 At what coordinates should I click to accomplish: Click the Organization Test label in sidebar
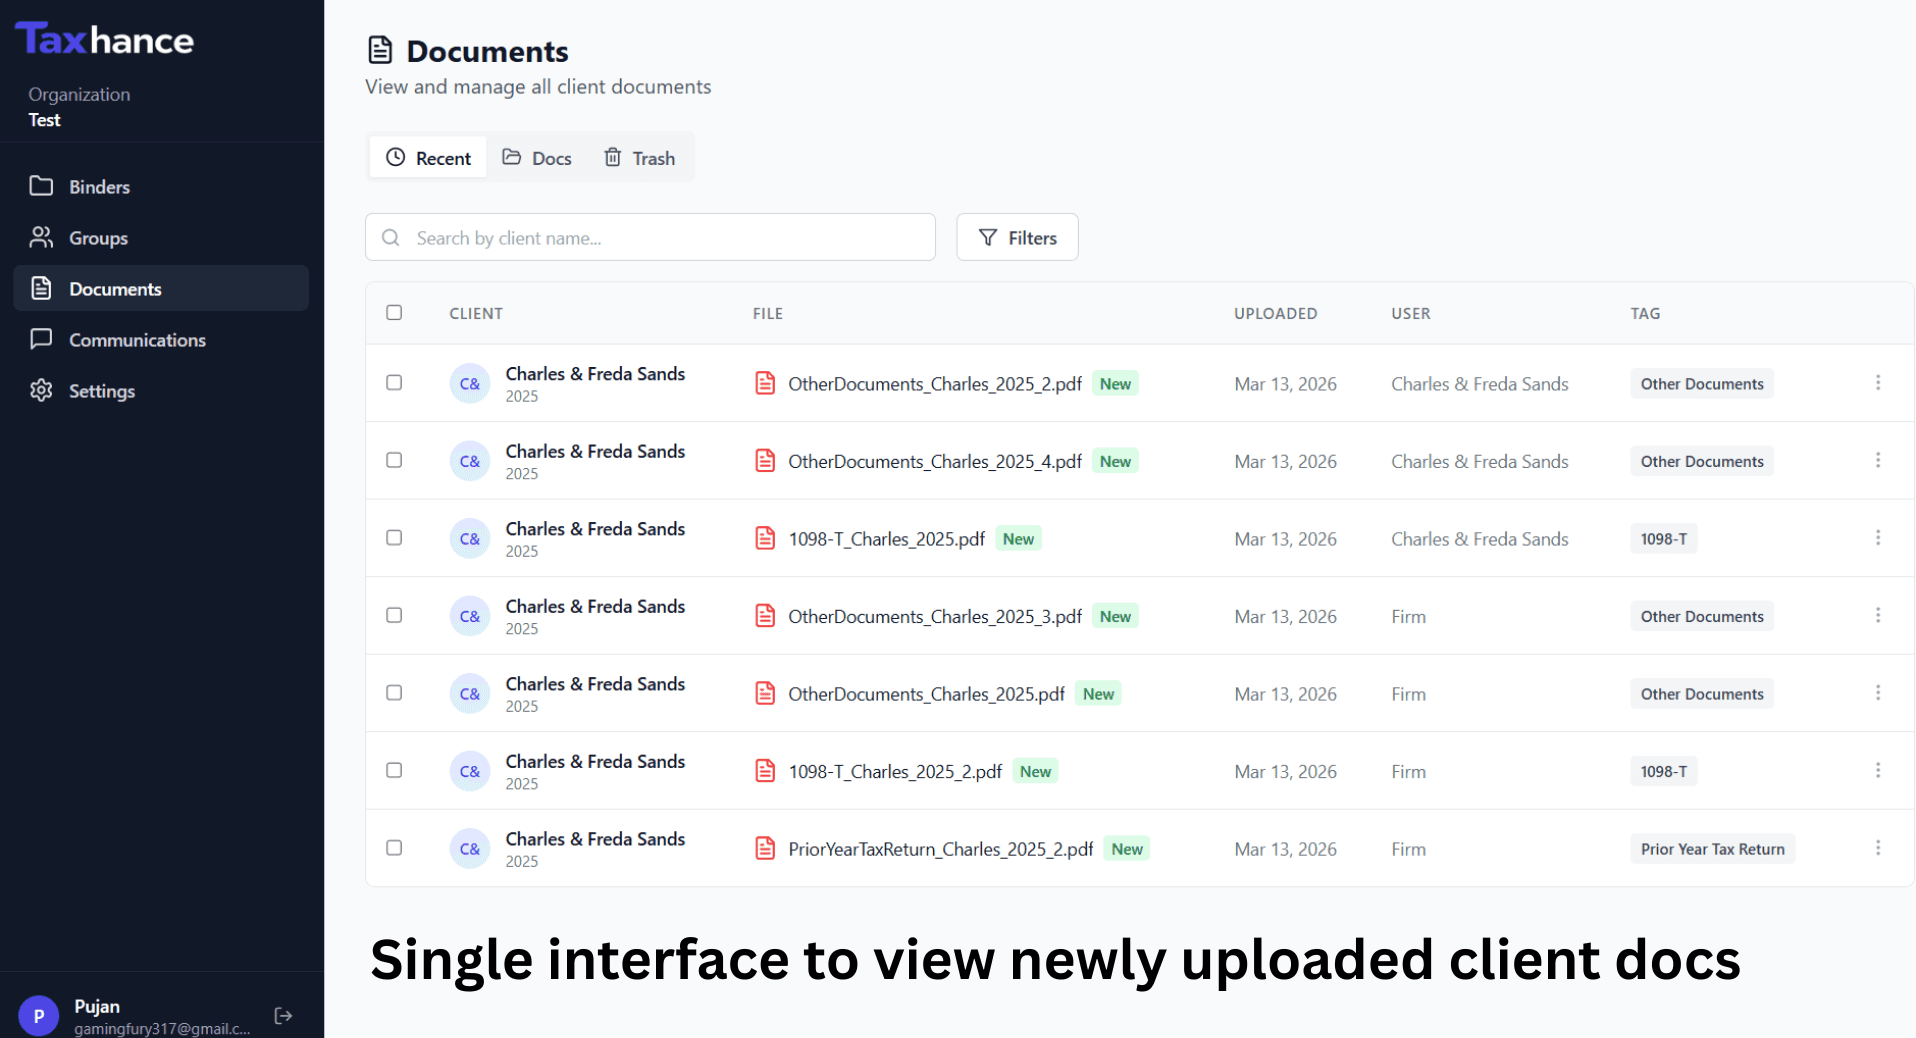[x=79, y=107]
